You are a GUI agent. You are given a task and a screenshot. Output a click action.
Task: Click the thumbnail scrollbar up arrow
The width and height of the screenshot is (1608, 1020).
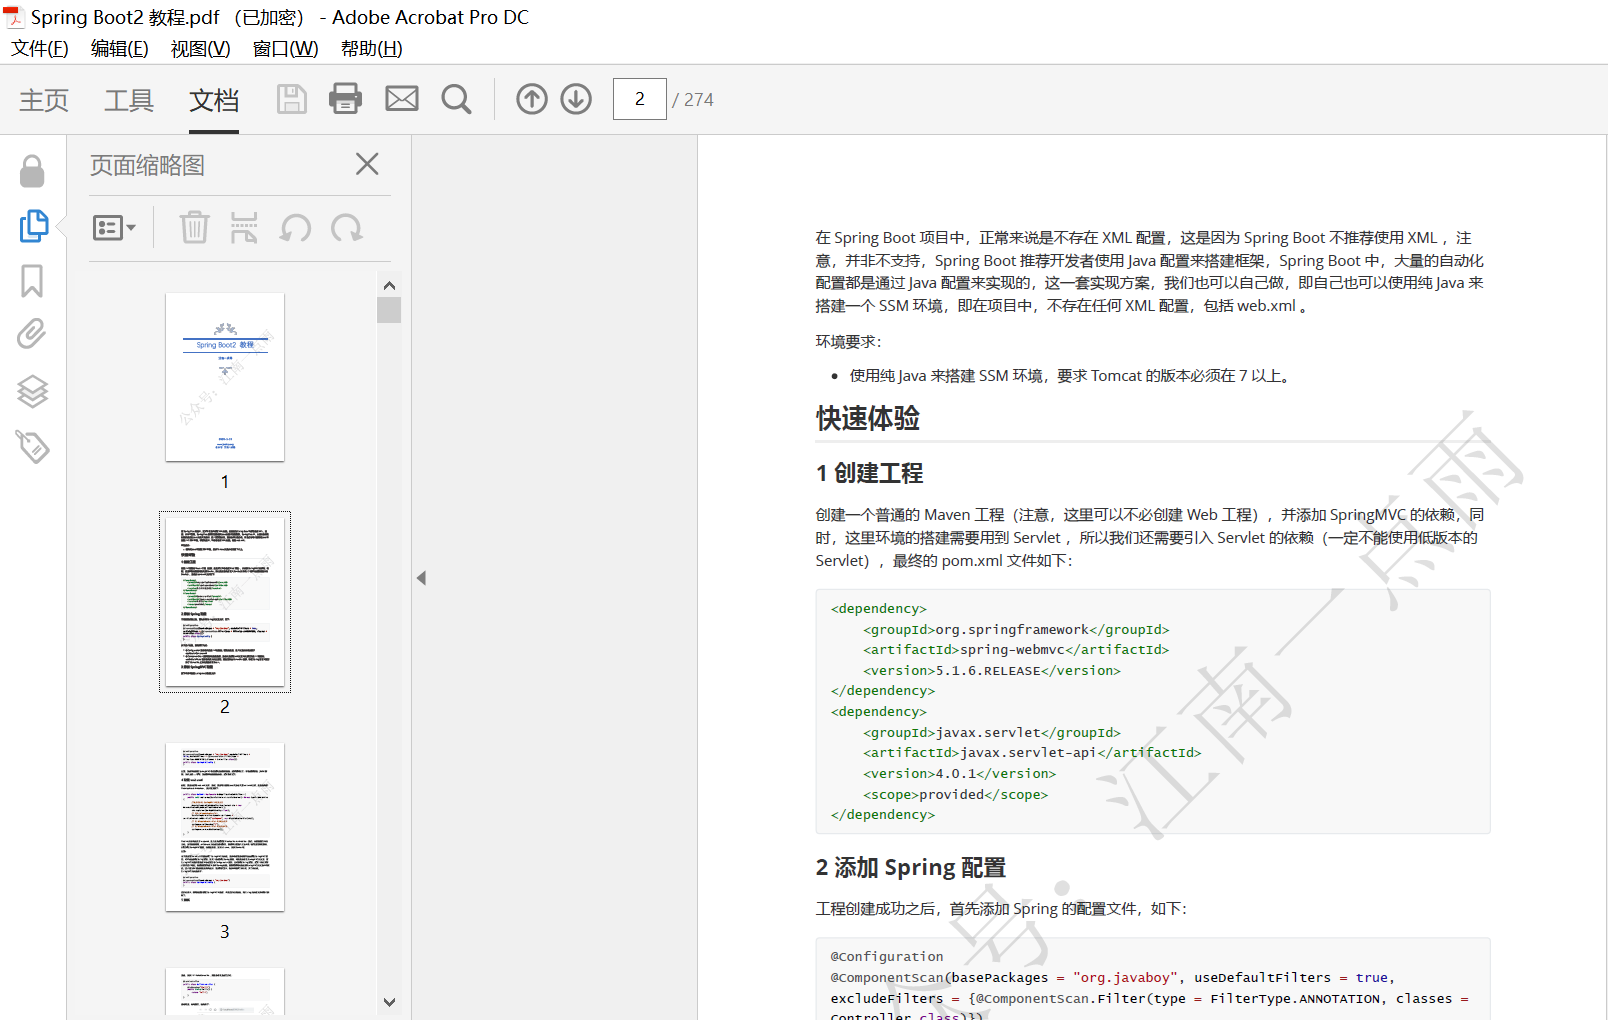pos(389,285)
